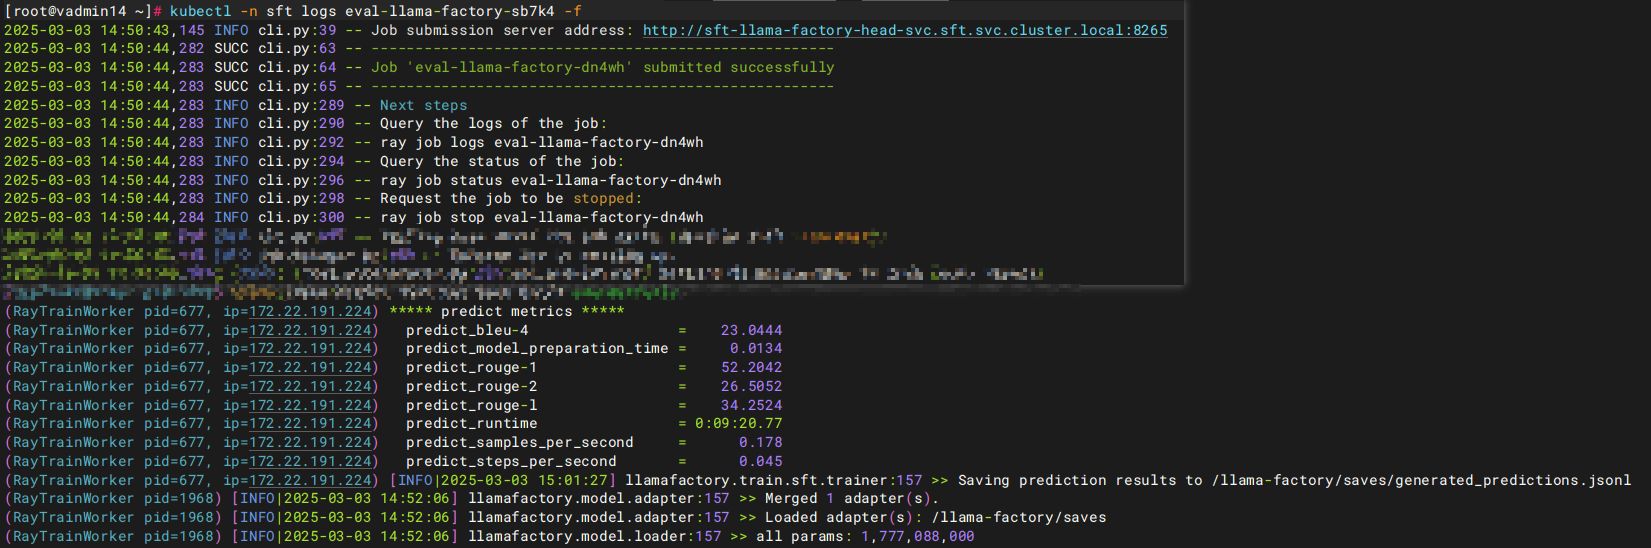Screen dimensions: 1651x548
Task: Click the llamafactory.model.loader:157 logger name
Action: click(x=594, y=536)
